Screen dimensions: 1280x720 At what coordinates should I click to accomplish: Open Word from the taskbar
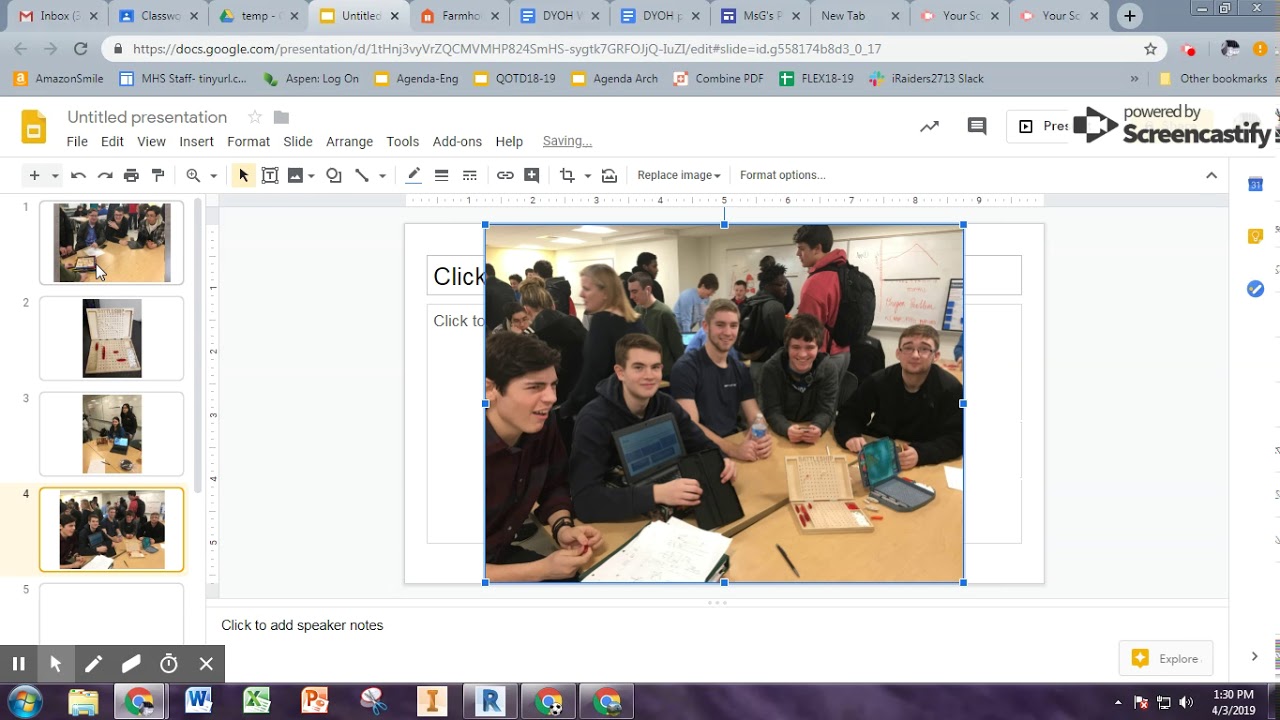198,701
